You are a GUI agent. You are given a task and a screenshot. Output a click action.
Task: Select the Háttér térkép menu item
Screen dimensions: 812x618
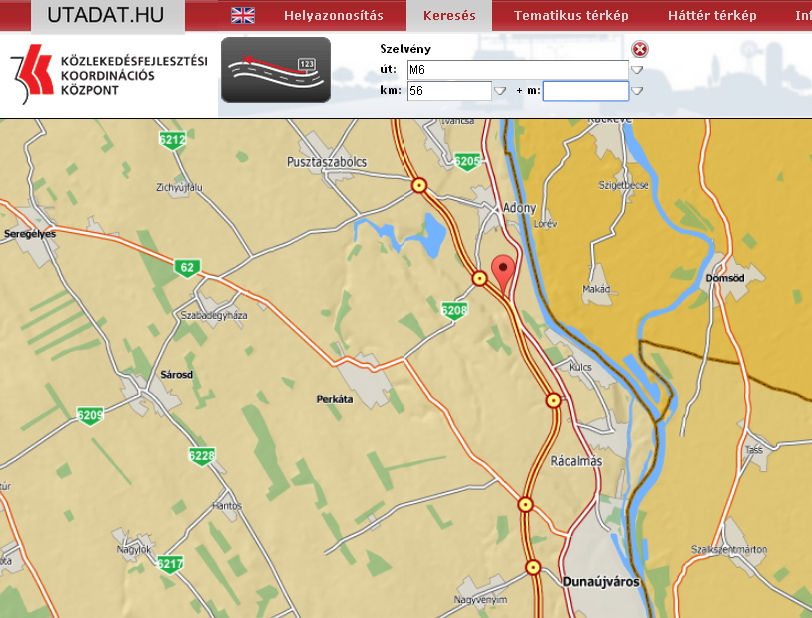[713, 15]
